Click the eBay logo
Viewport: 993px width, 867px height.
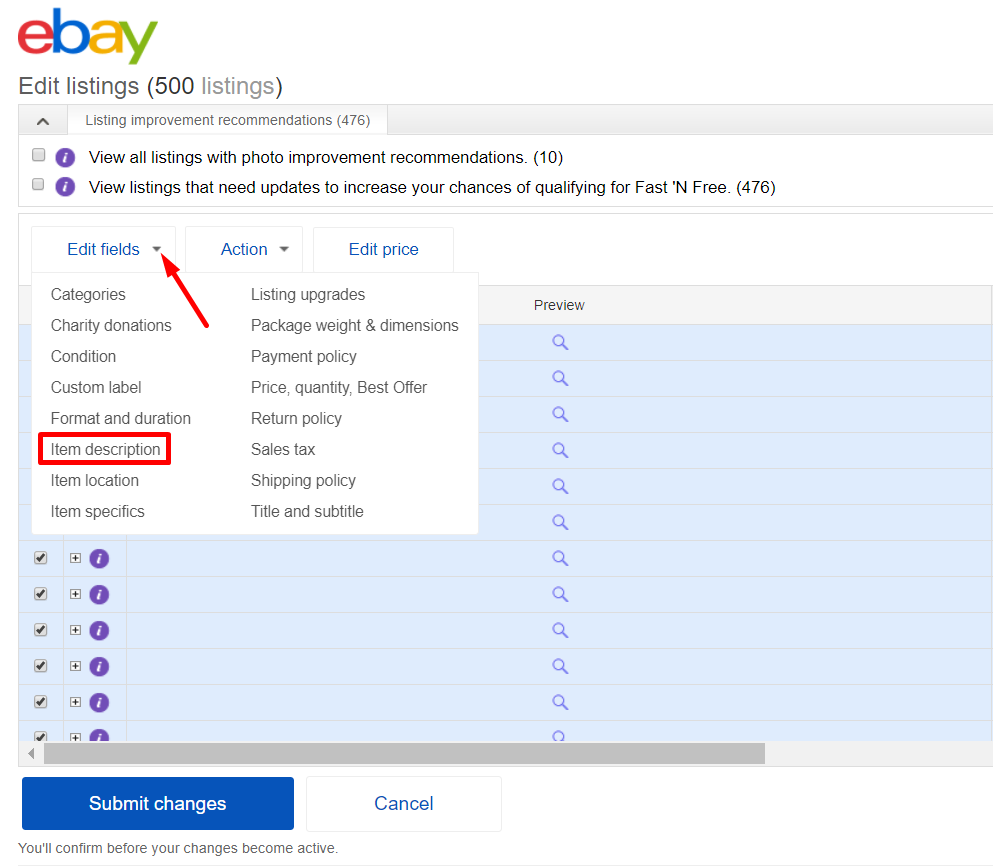pyautogui.click(x=87, y=35)
